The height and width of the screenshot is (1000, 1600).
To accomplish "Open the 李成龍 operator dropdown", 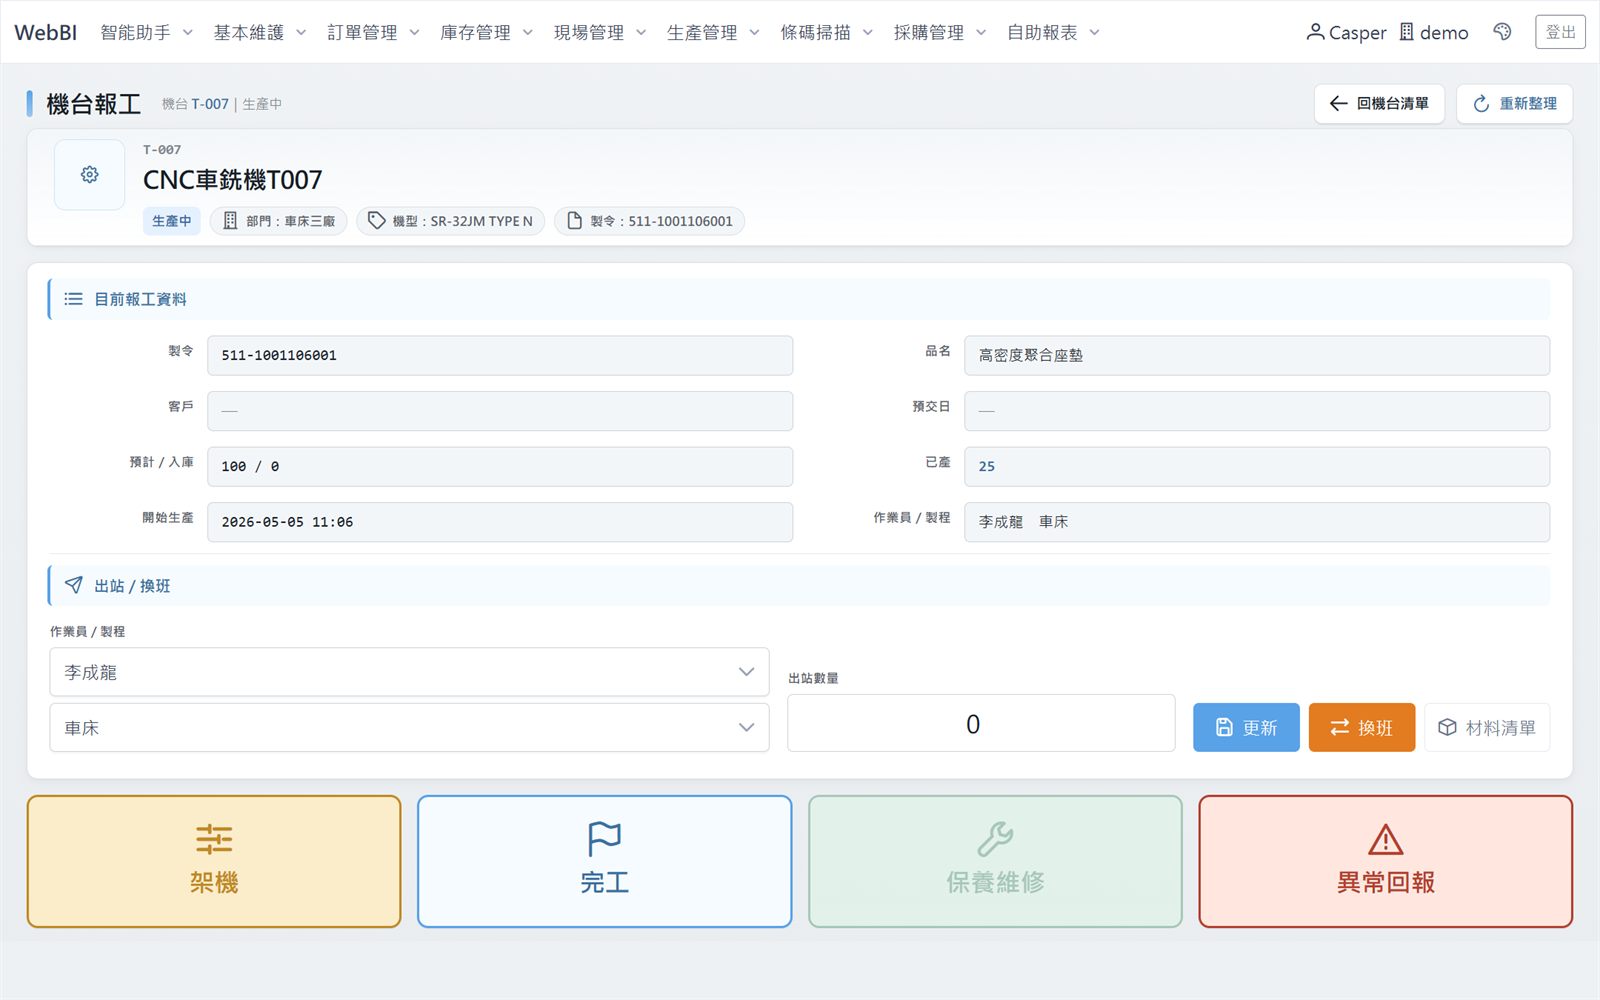I will coord(409,672).
